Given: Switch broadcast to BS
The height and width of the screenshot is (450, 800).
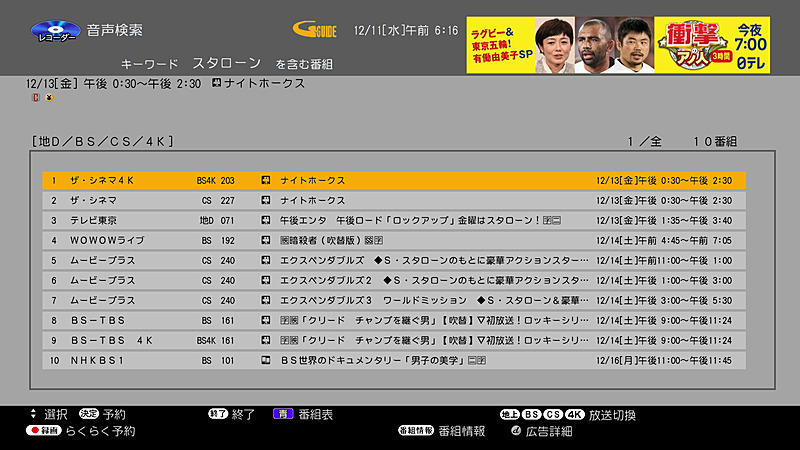Looking at the screenshot, I should click(531, 415).
